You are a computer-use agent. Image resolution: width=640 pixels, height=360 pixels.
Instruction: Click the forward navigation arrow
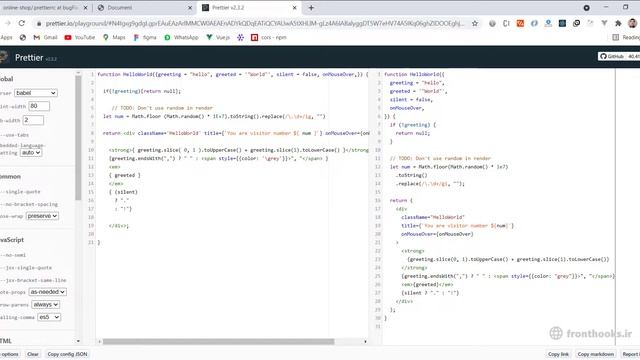(7, 23)
